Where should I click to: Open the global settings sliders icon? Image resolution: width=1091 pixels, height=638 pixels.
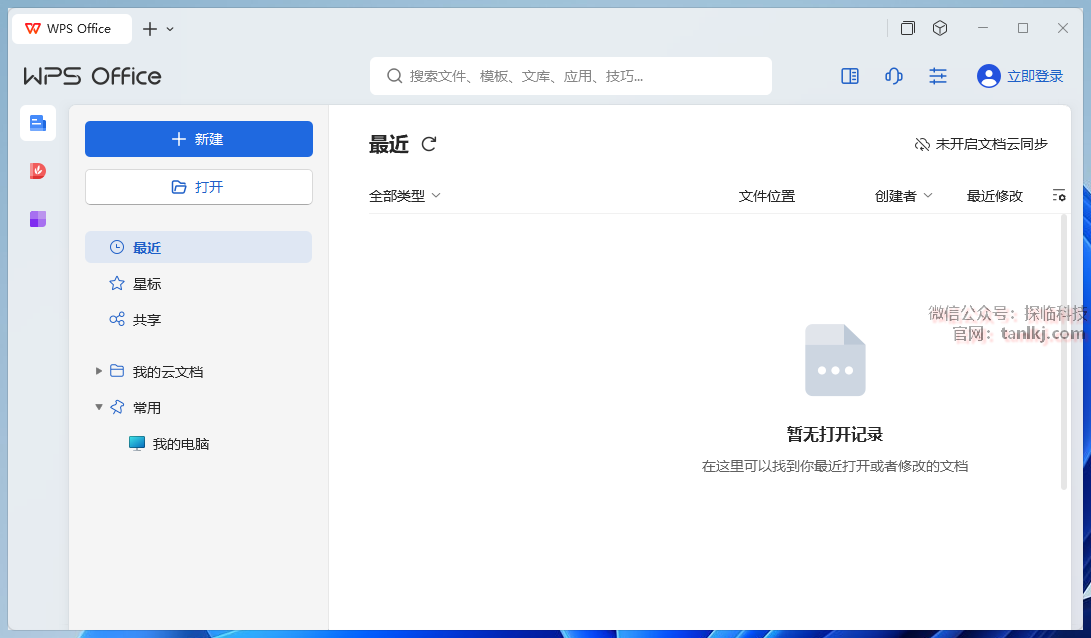coord(938,76)
